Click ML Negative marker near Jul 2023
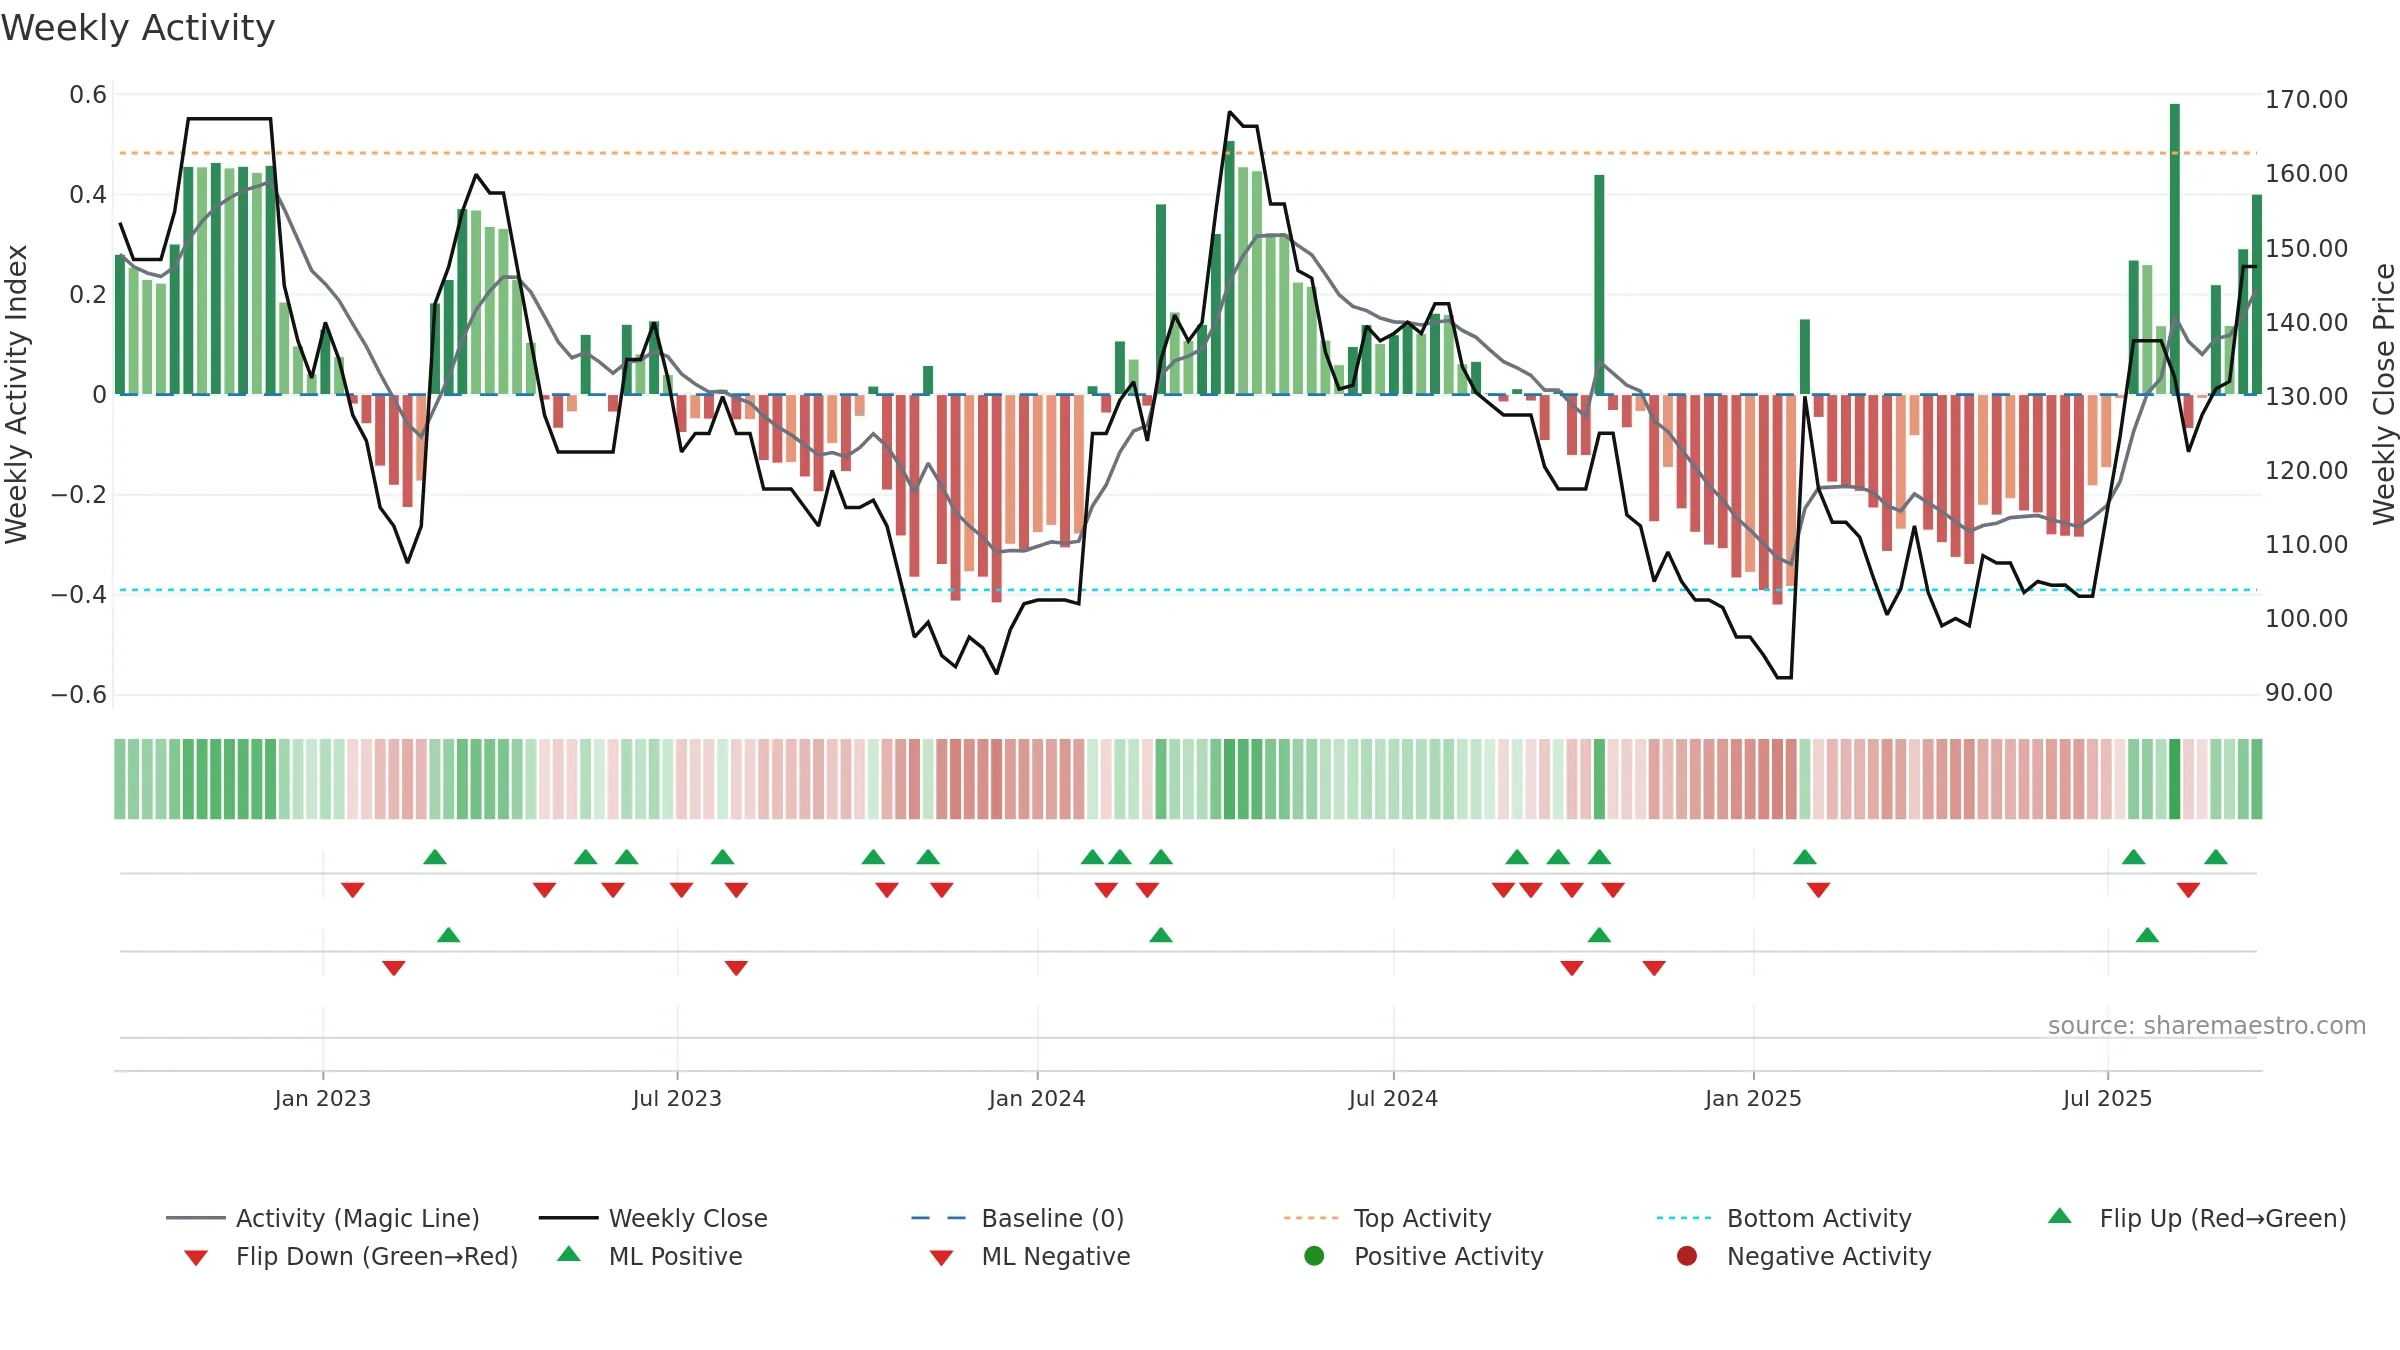The image size is (2400, 1350). click(x=736, y=968)
